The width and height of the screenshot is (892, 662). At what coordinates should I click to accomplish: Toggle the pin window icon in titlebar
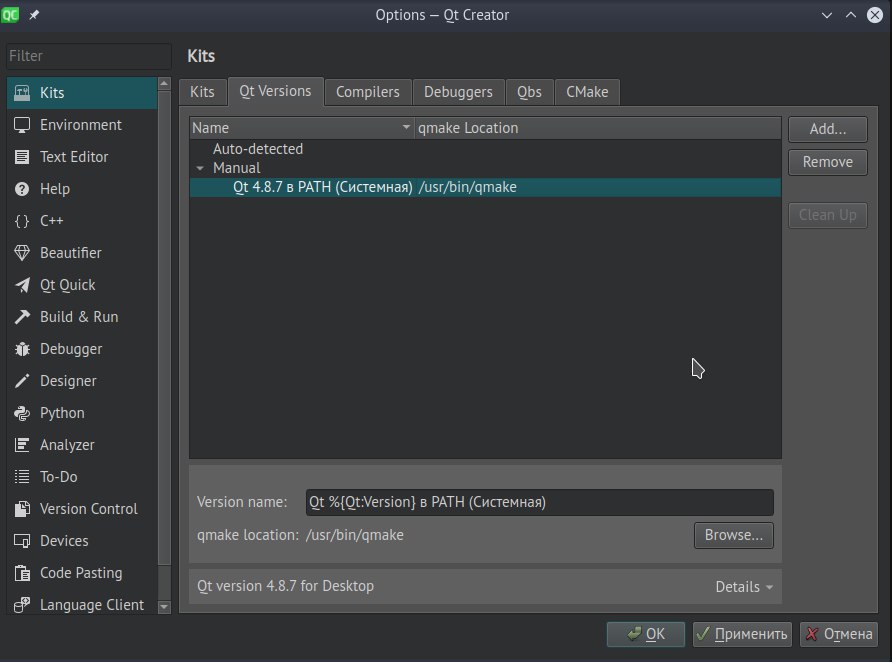(x=34, y=15)
